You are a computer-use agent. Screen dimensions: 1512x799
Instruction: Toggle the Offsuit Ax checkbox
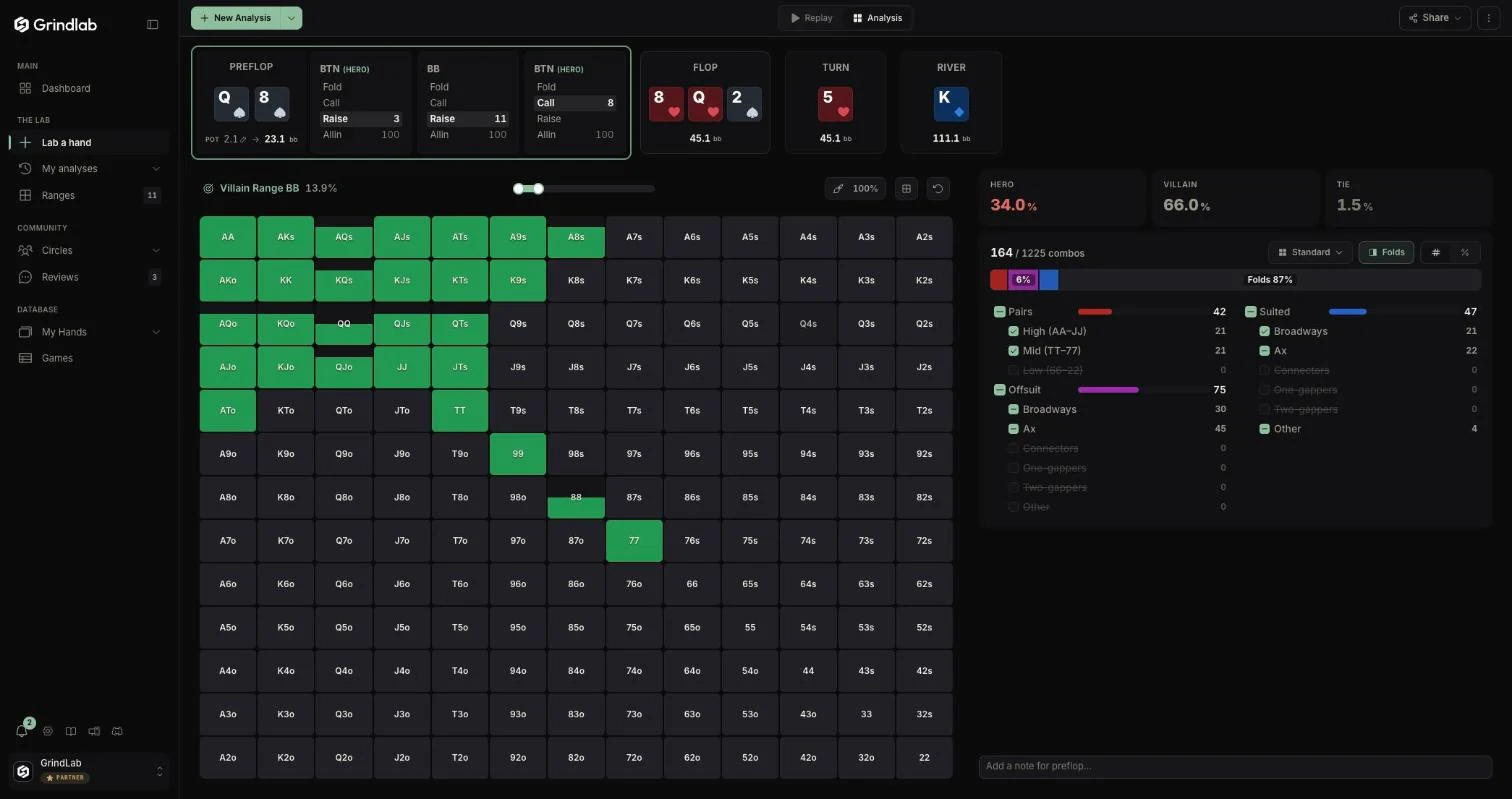point(1014,428)
